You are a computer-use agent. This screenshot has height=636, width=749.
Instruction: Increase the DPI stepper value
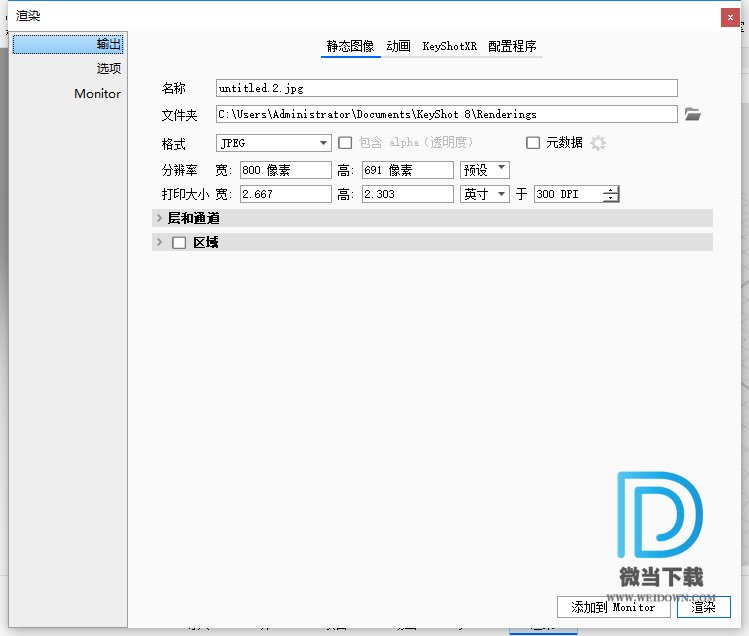point(610,190)
